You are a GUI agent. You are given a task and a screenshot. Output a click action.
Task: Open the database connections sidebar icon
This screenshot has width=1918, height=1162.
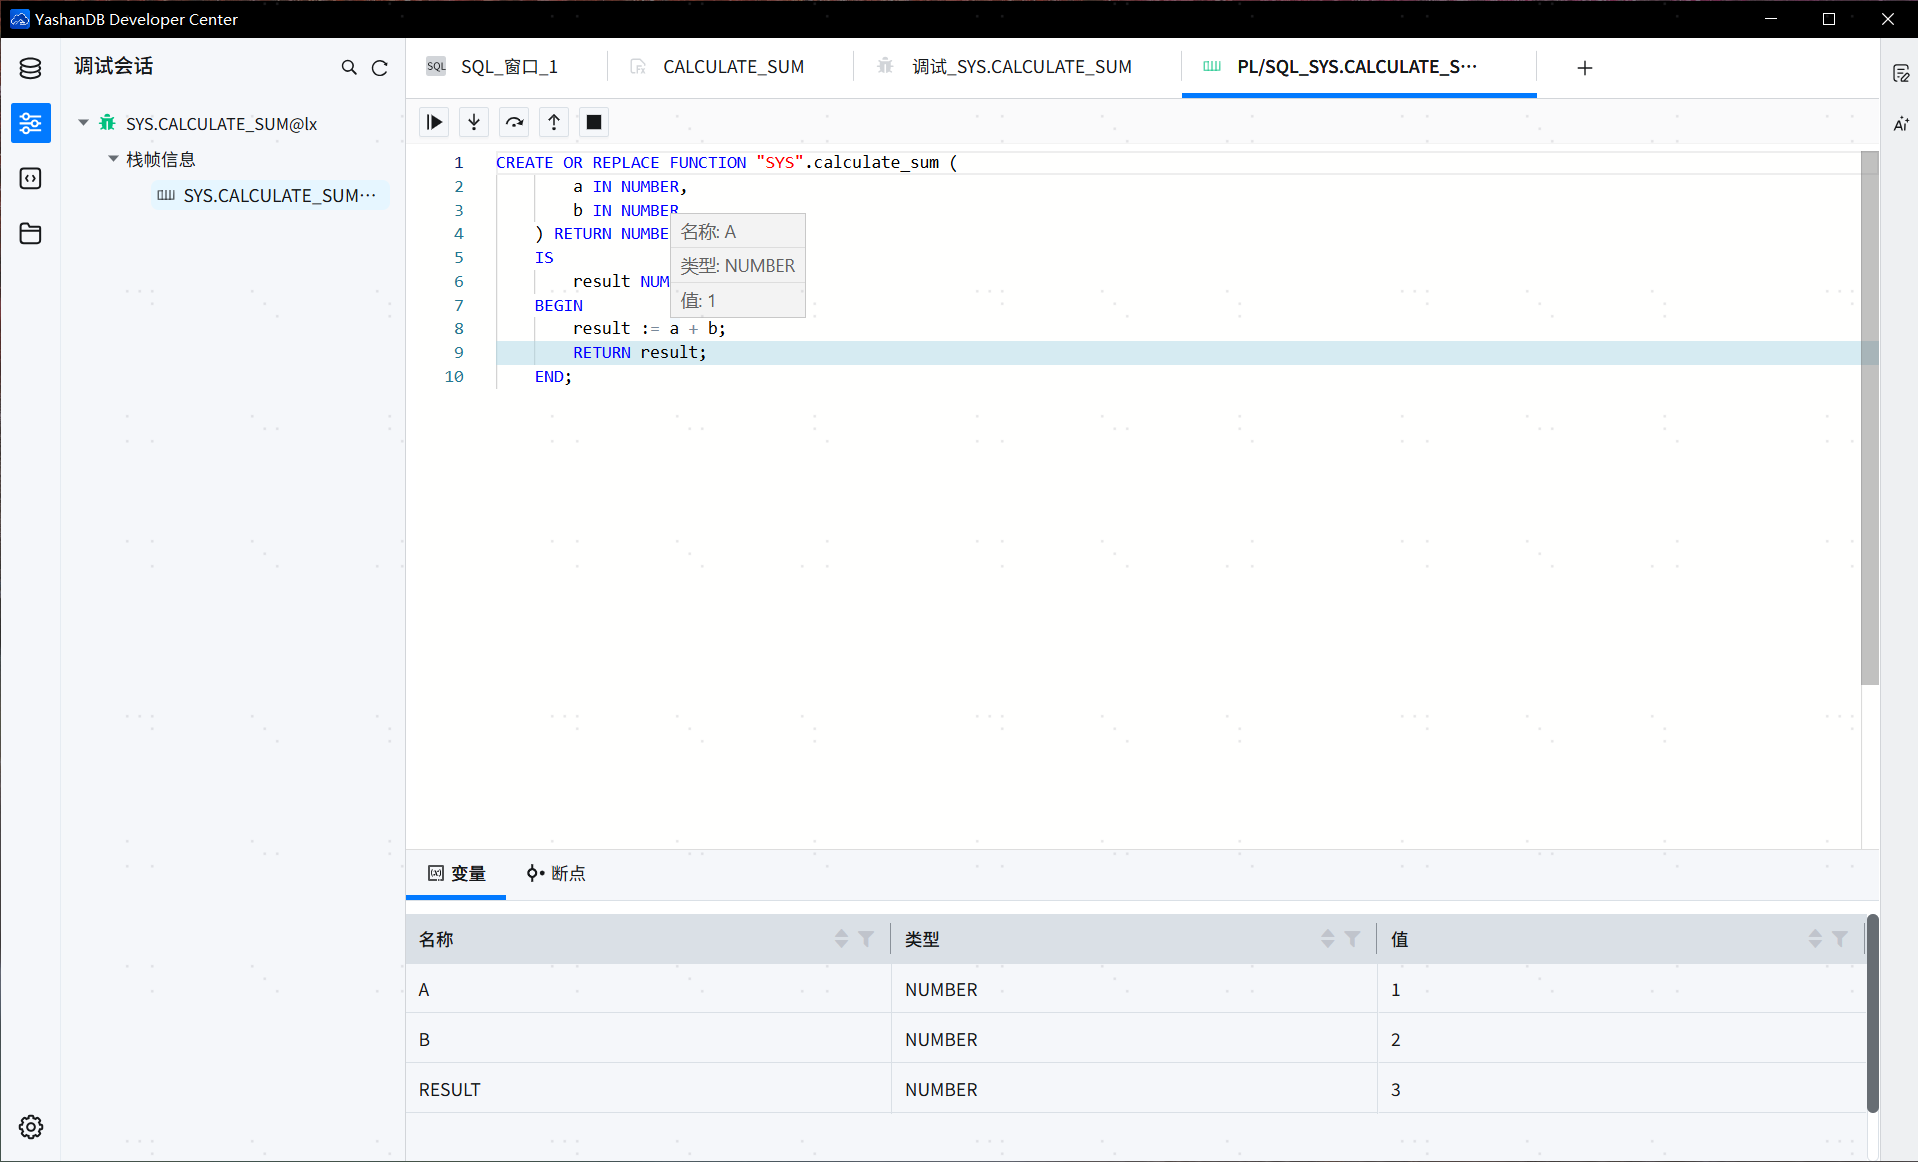pyautogui.click(x=30, y=68)
